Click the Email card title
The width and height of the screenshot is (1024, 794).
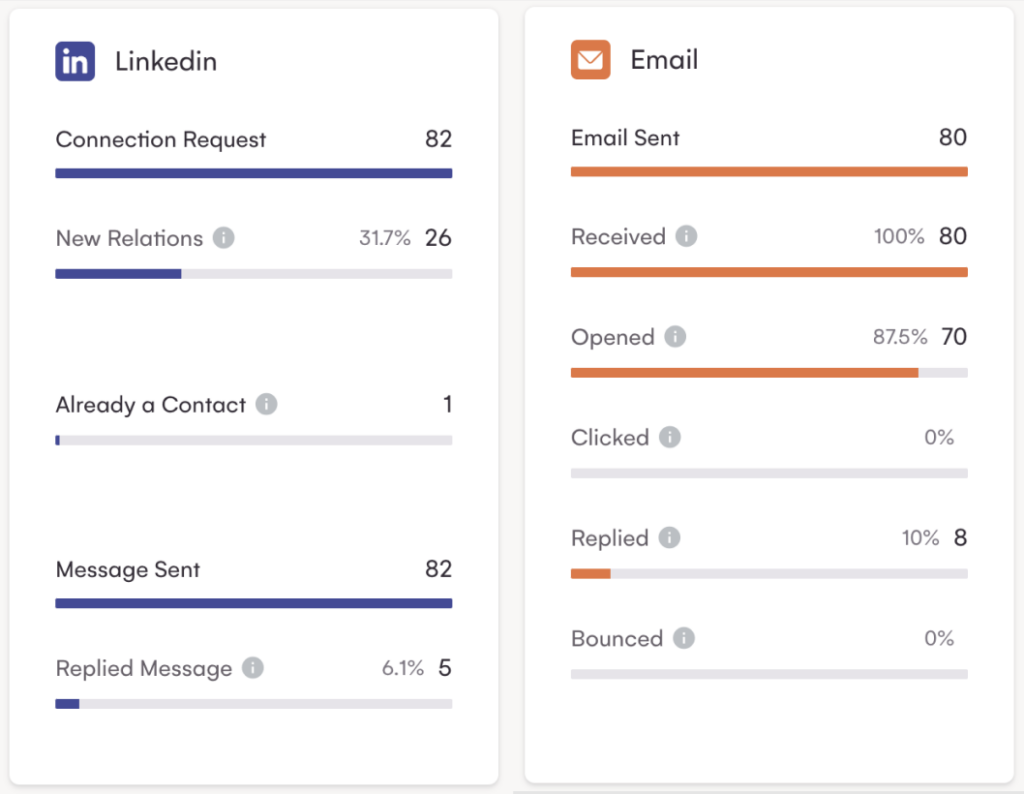664,60
